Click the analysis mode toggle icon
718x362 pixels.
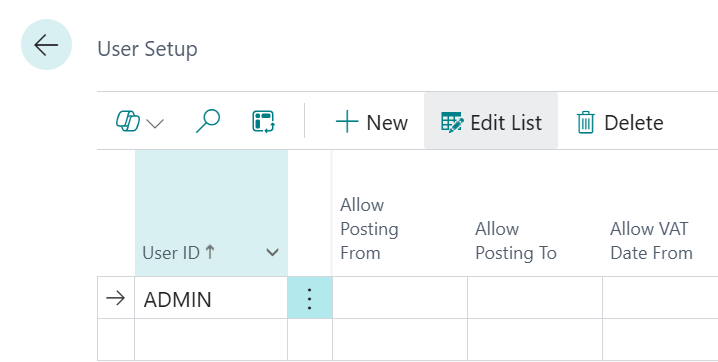click(263, 122)
